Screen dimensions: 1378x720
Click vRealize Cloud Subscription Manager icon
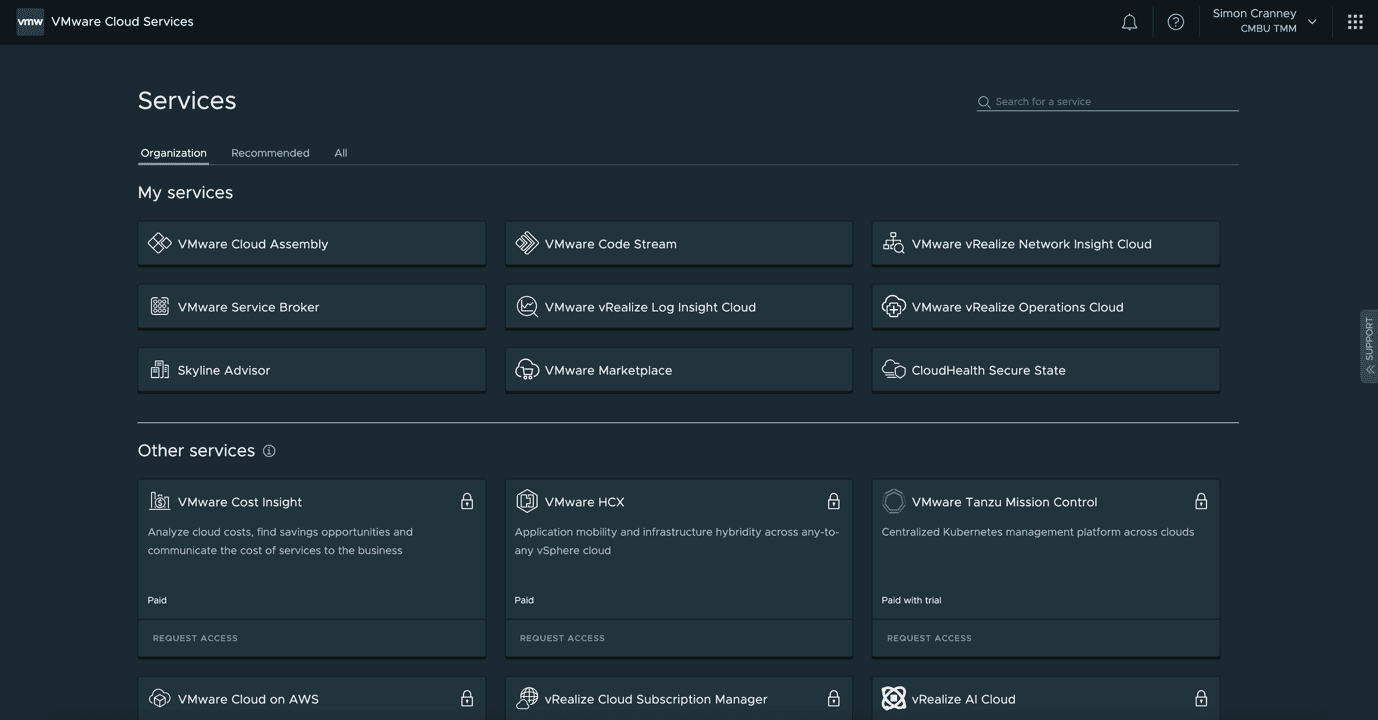click(527, 698)
